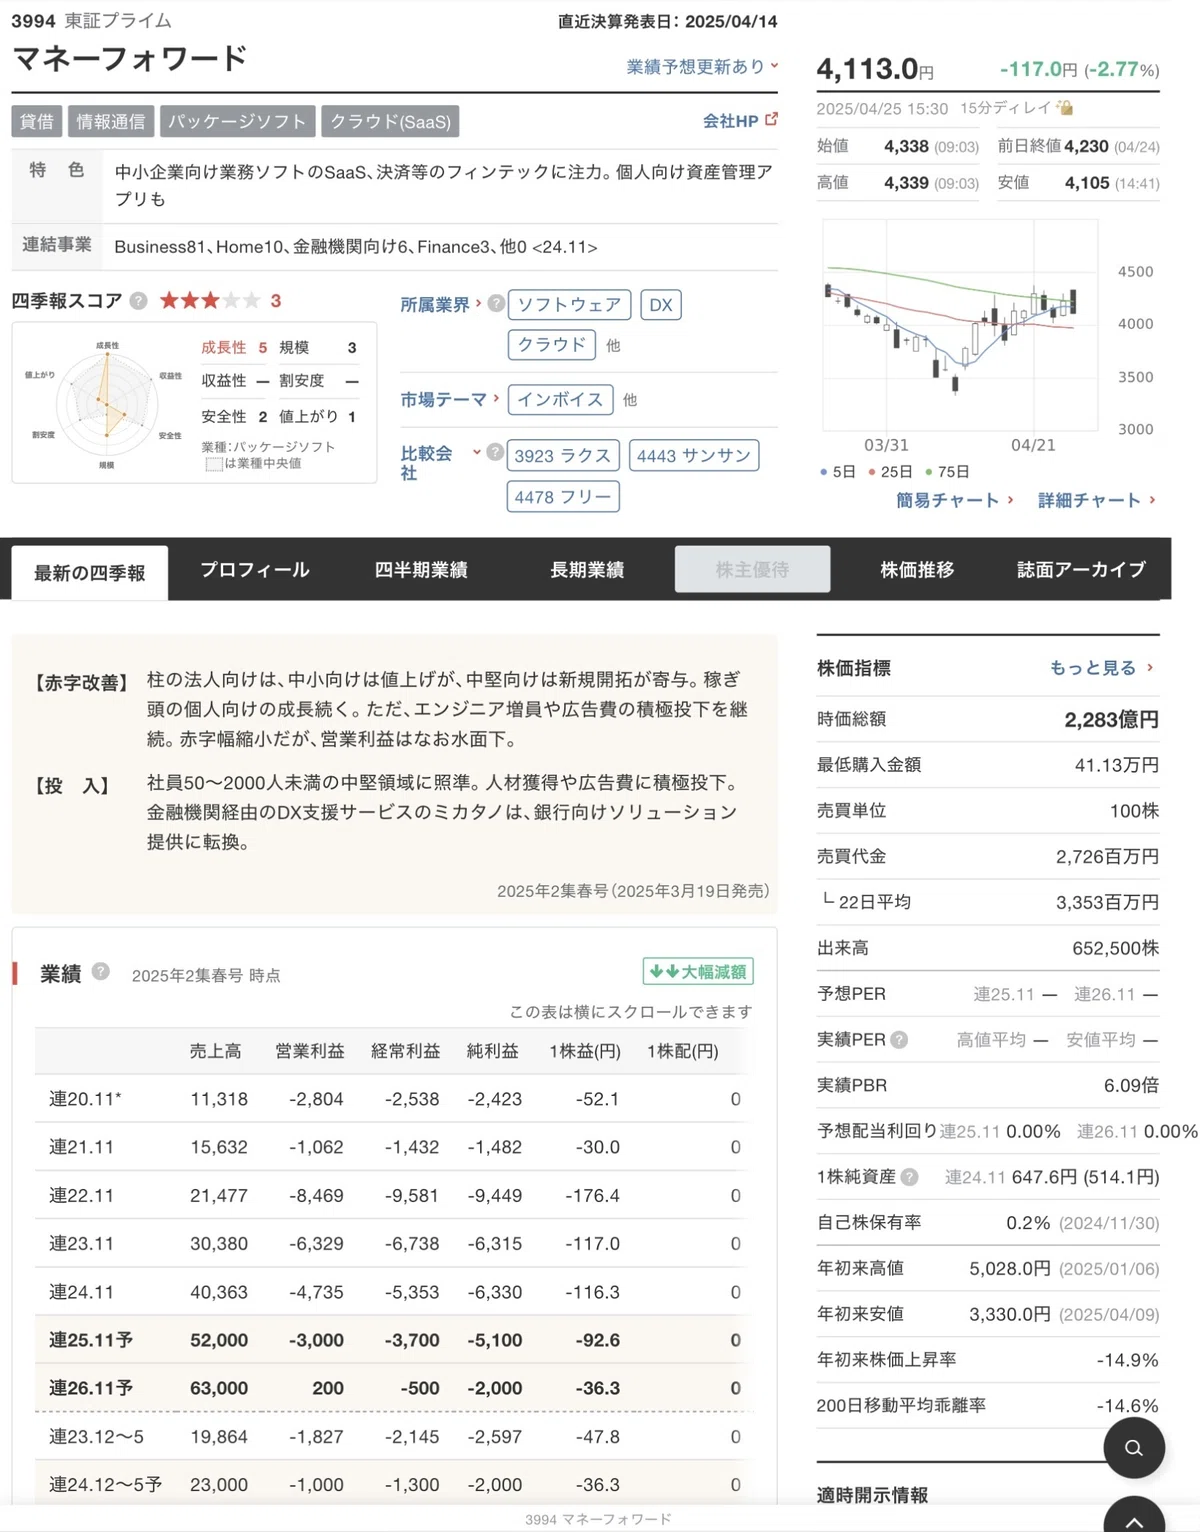Switch to the 四半期業績 tab

pos(421,570)
